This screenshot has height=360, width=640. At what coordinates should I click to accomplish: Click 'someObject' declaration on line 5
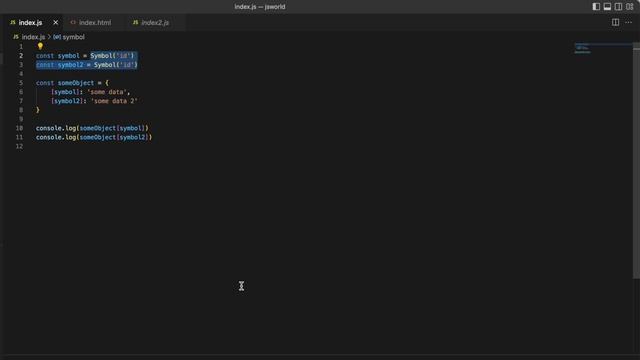click(x=76, y=83)
